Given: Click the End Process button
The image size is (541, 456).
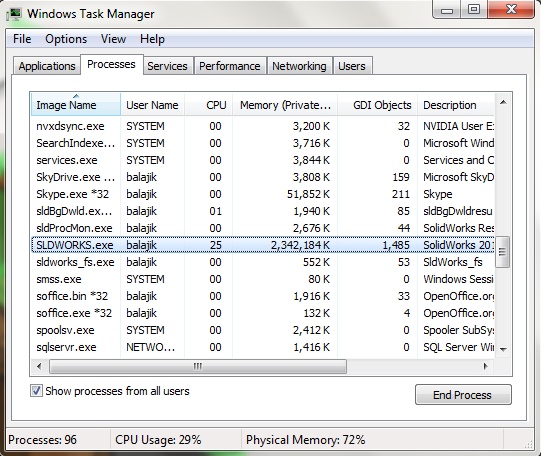Looking at the screenshot, I should [463, 395].
